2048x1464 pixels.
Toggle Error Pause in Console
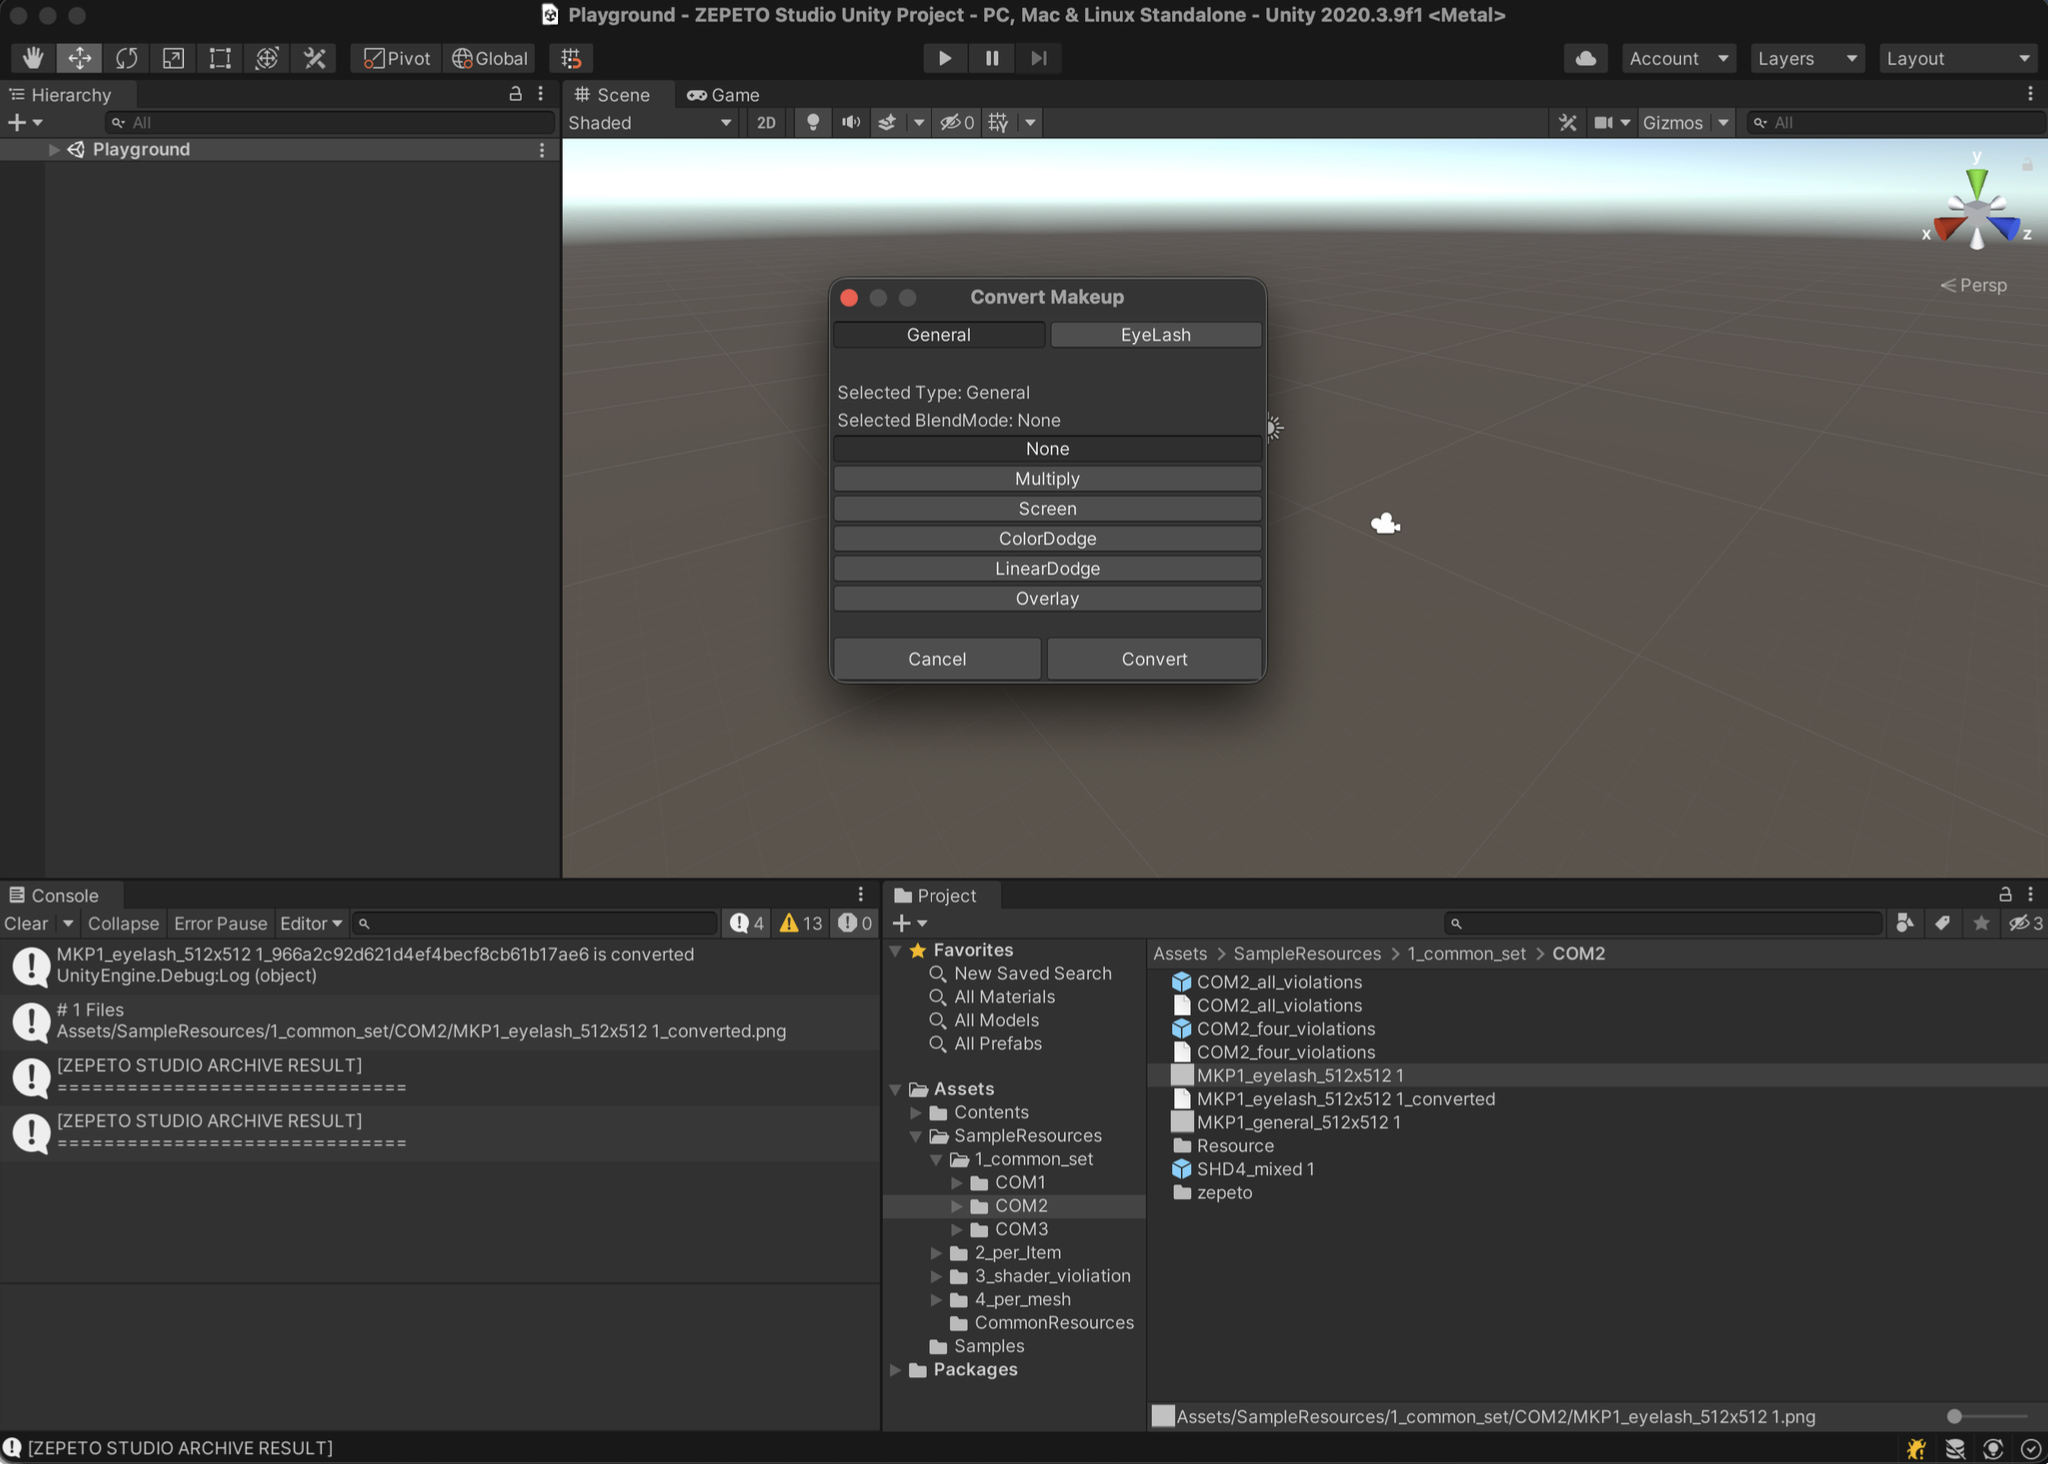220,923
